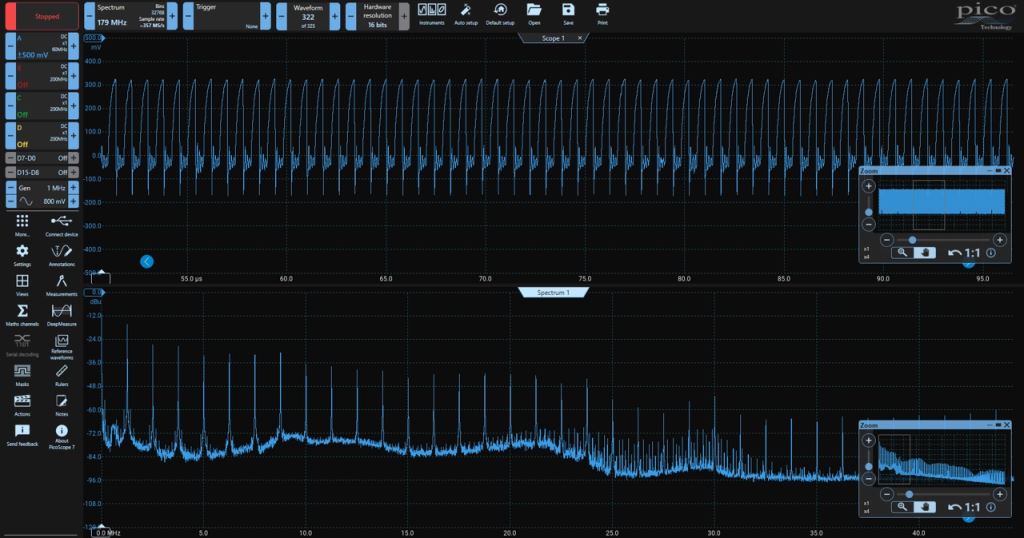Viewport: 1024px width, 538px height.
Task: Open the Settings gear
Action: (22, 255)
